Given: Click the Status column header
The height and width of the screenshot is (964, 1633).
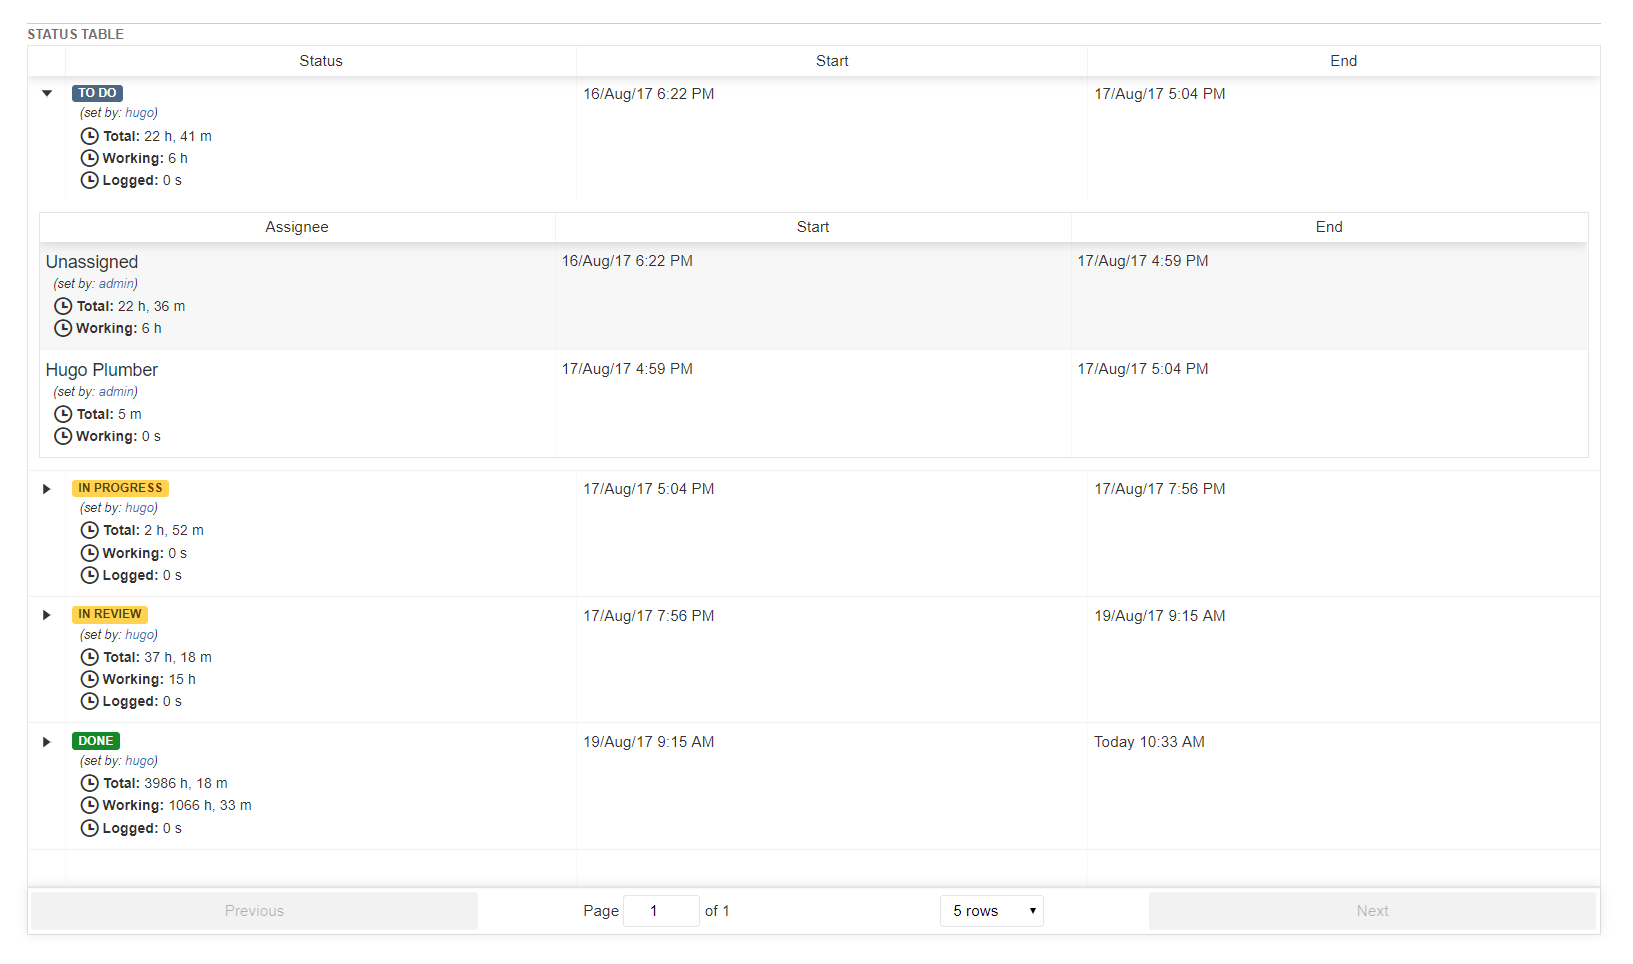Looking at the screenshot, I should (321, 61).
